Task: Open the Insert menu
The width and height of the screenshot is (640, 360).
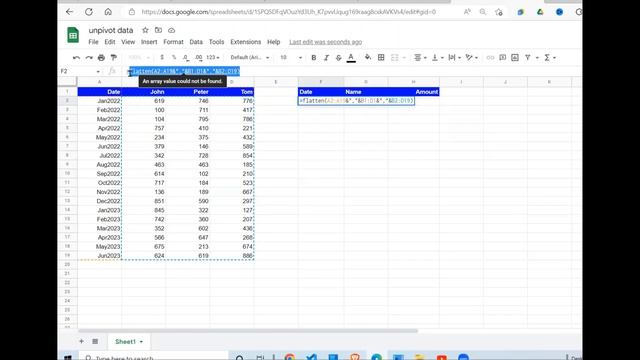Action: (x=149, y=42)
